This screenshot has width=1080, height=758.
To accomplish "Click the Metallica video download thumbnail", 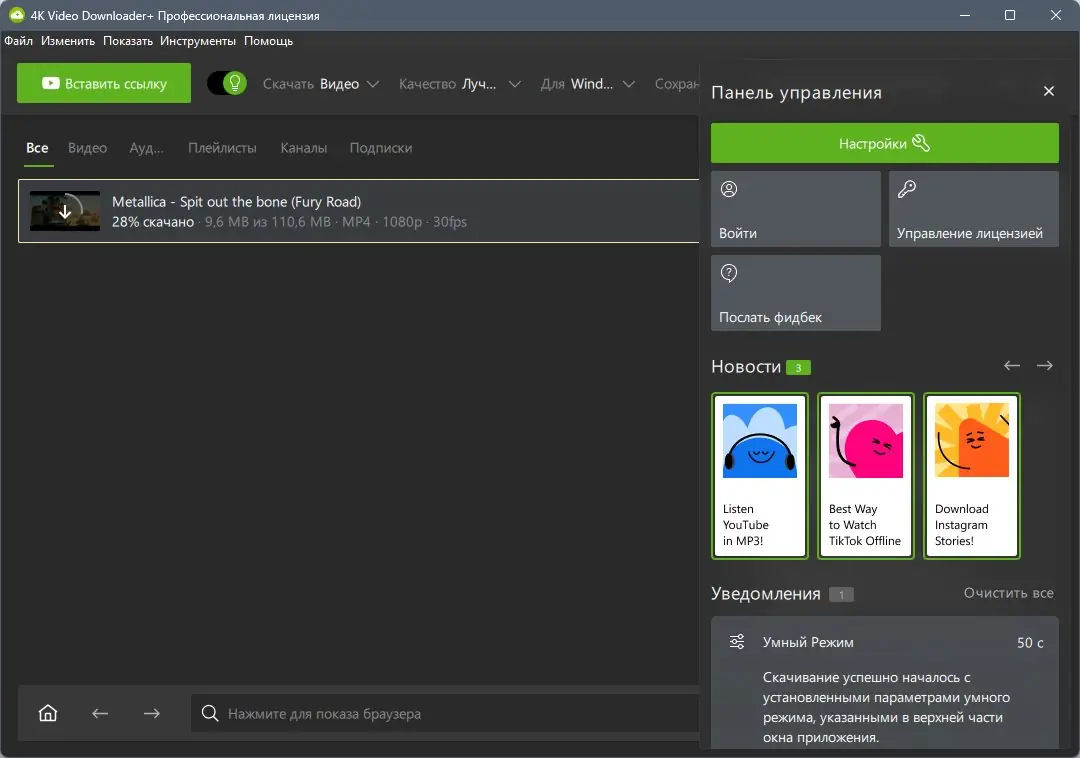I will tap(65, 211).
